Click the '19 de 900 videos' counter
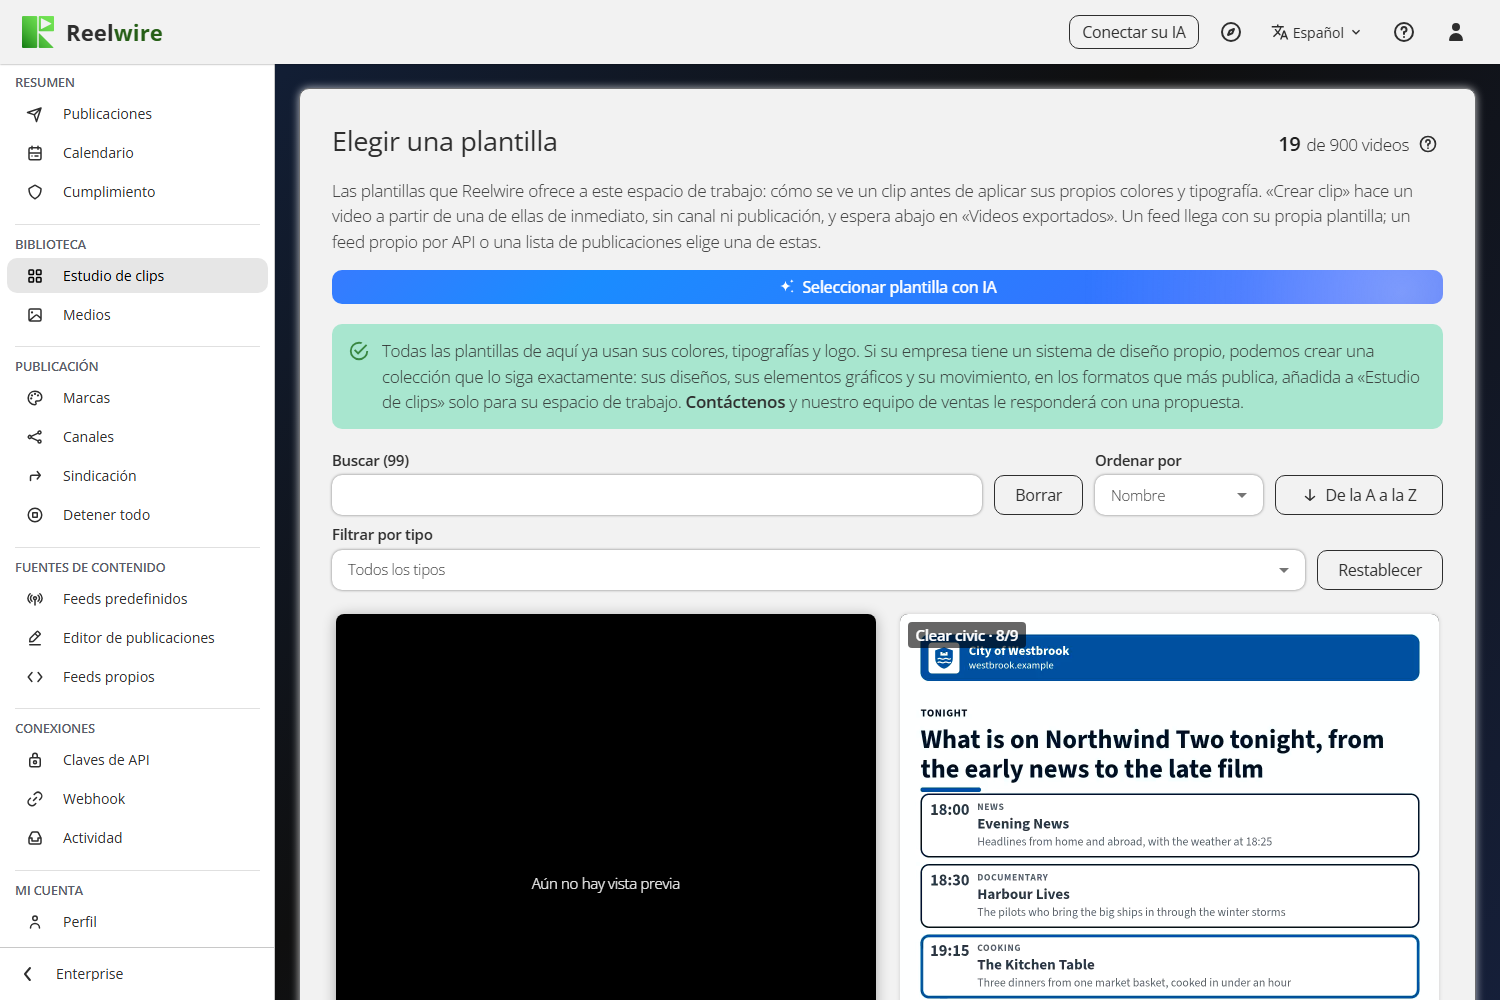 pyautogui.click(x=1343, y=145)
